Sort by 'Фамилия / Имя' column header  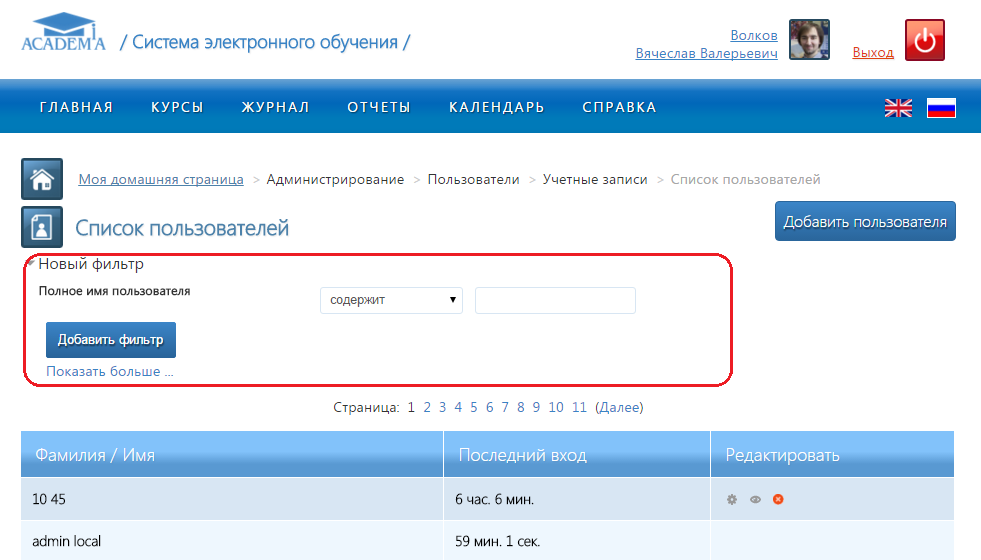232,454
